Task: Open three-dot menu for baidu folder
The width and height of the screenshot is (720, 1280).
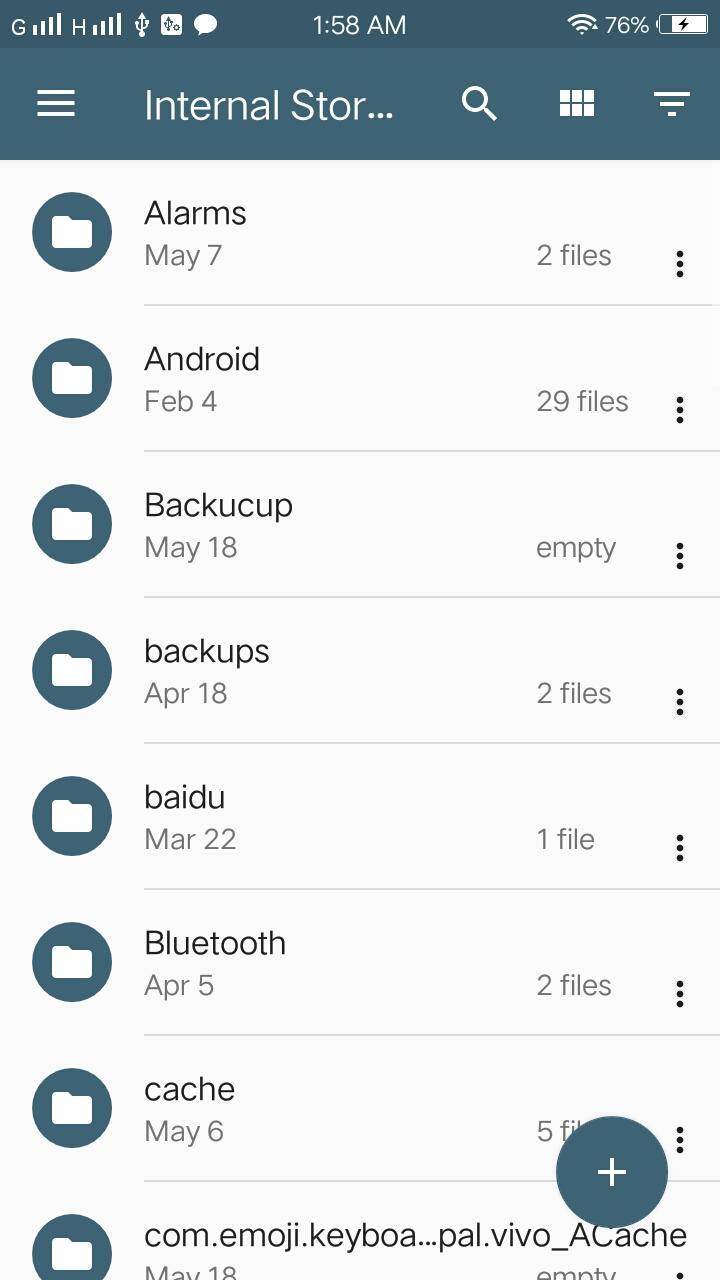Action: coord(680,848)
